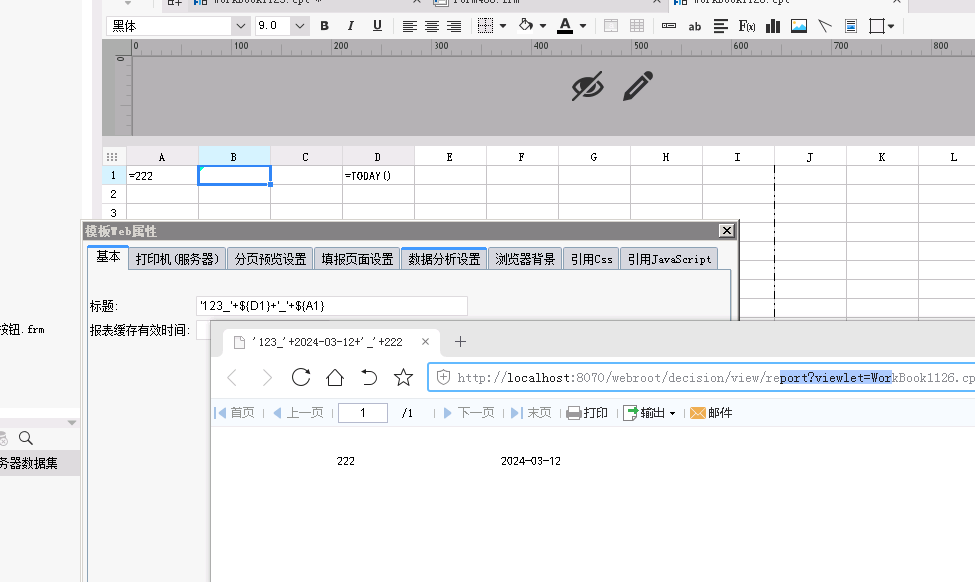
Task: Open the insert formula F(x) tool
Action: [x=747, y=26]
